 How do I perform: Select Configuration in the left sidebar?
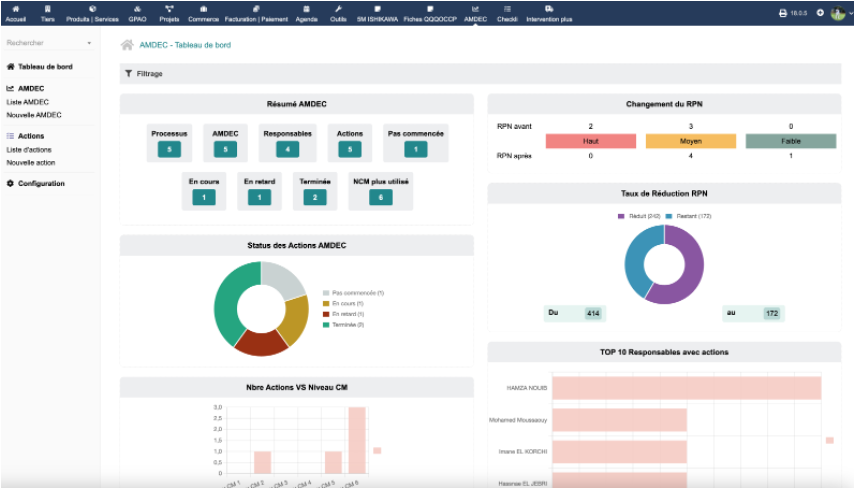[x=41, y=183]
